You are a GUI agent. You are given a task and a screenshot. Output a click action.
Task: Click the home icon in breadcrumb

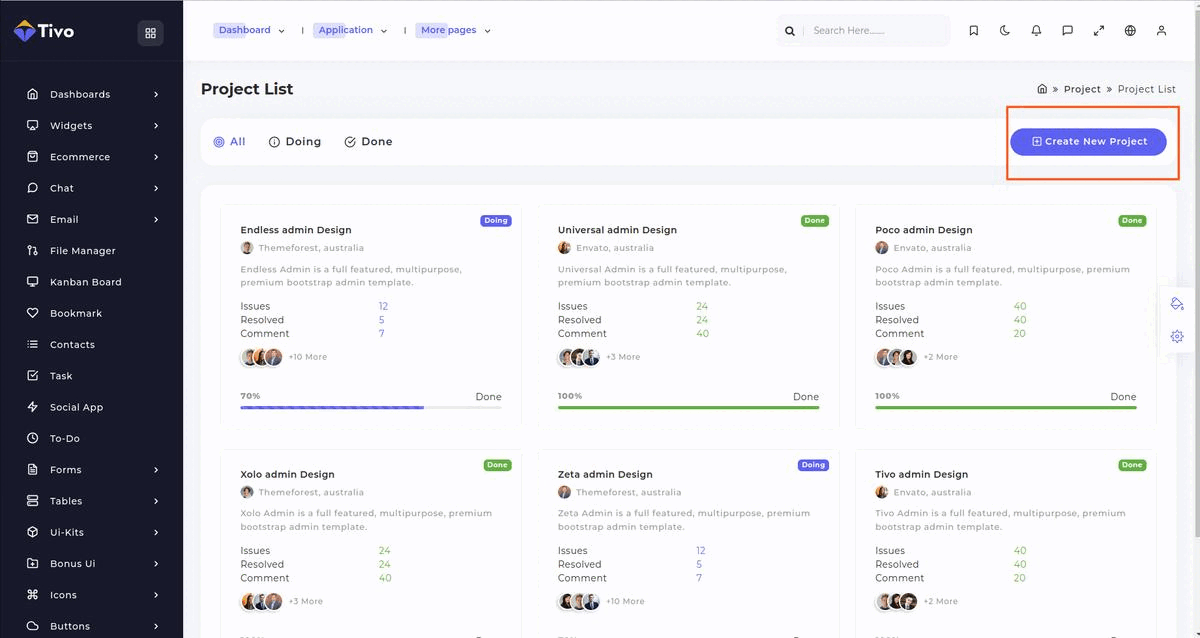click(x=1042, y=89)
